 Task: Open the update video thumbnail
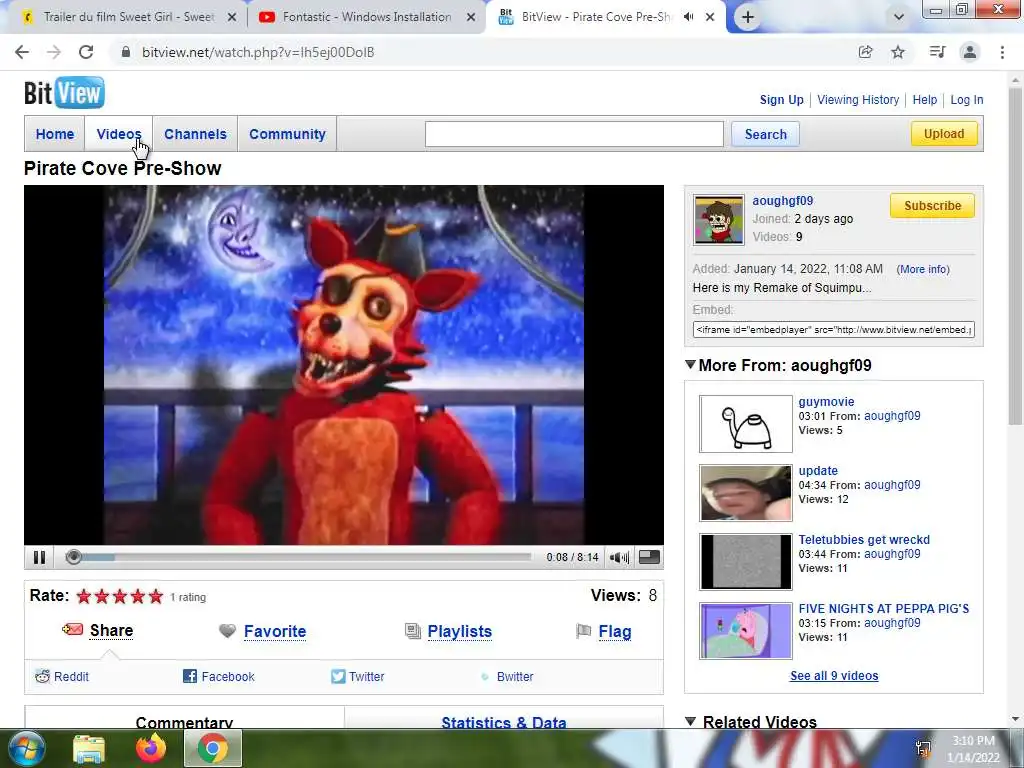coord(745,492)
